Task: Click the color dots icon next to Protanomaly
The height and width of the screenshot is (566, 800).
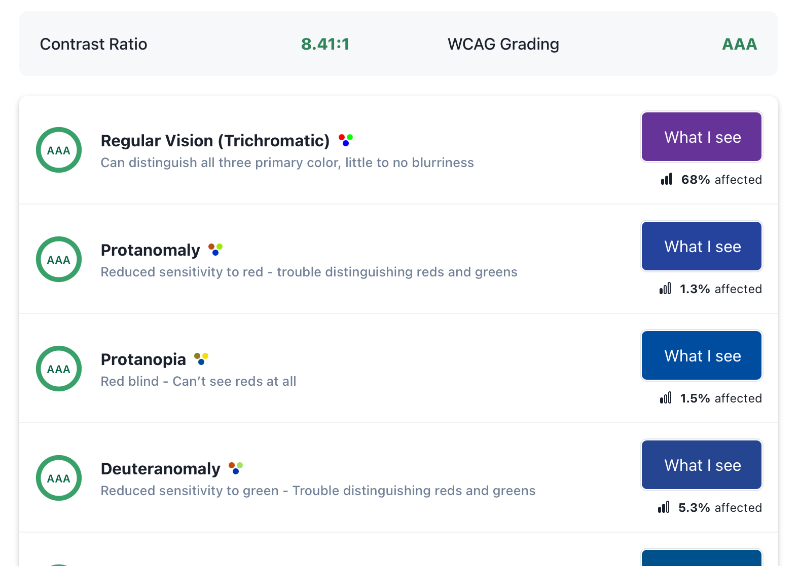Action: (215, 250)
